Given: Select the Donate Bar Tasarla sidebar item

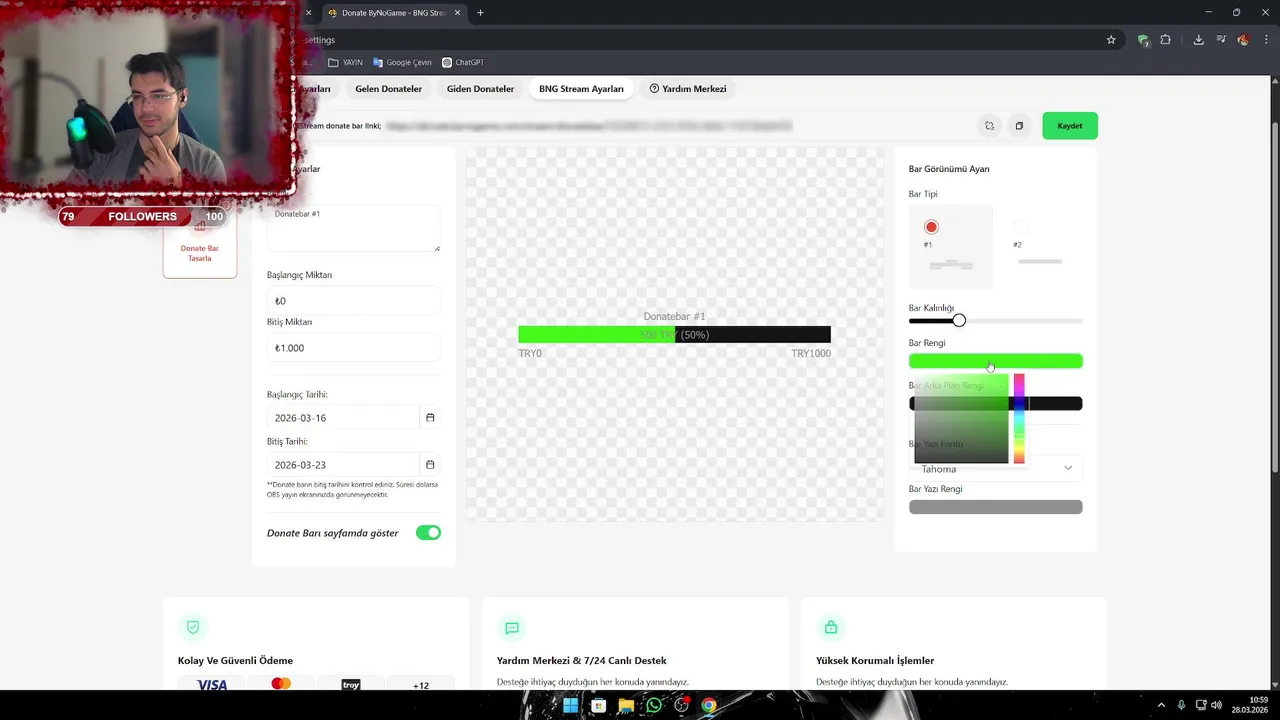Looking at the screenshot, I should pyautogui.click(x=200, y=248).
